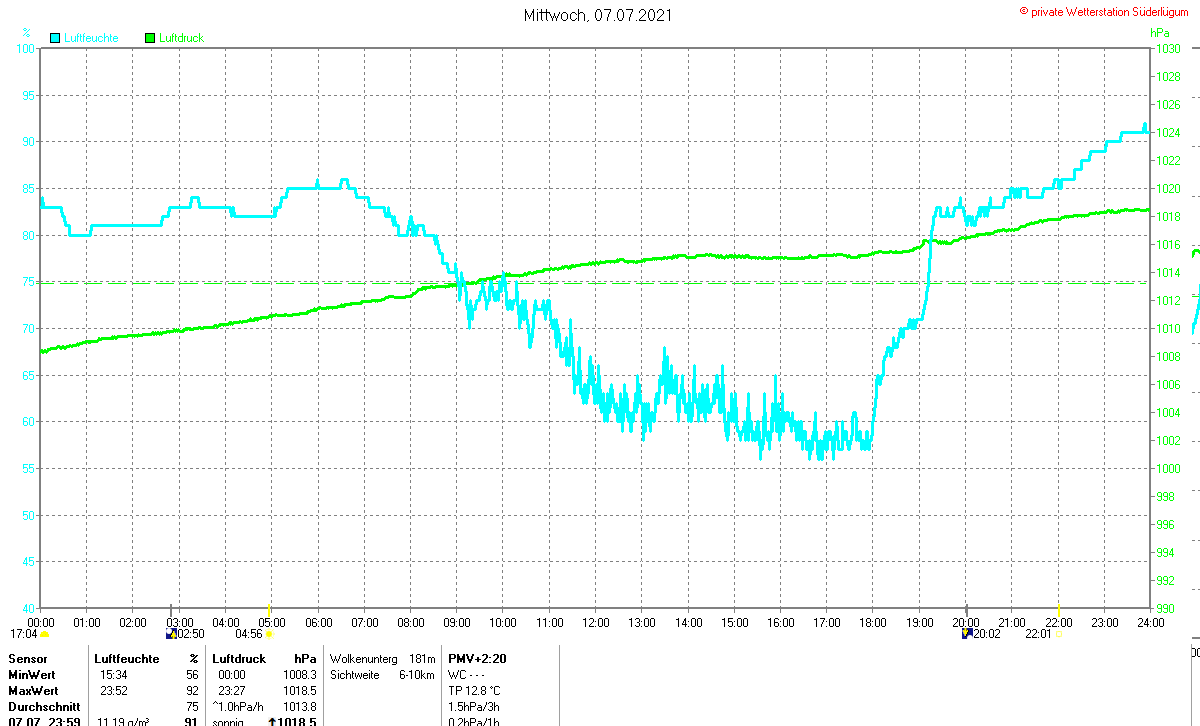Image resolution: width=1200 pixels, height=726 pixels.
Task: Click the Luftfeuchte column header in table
Action: (x=126, y=659)
